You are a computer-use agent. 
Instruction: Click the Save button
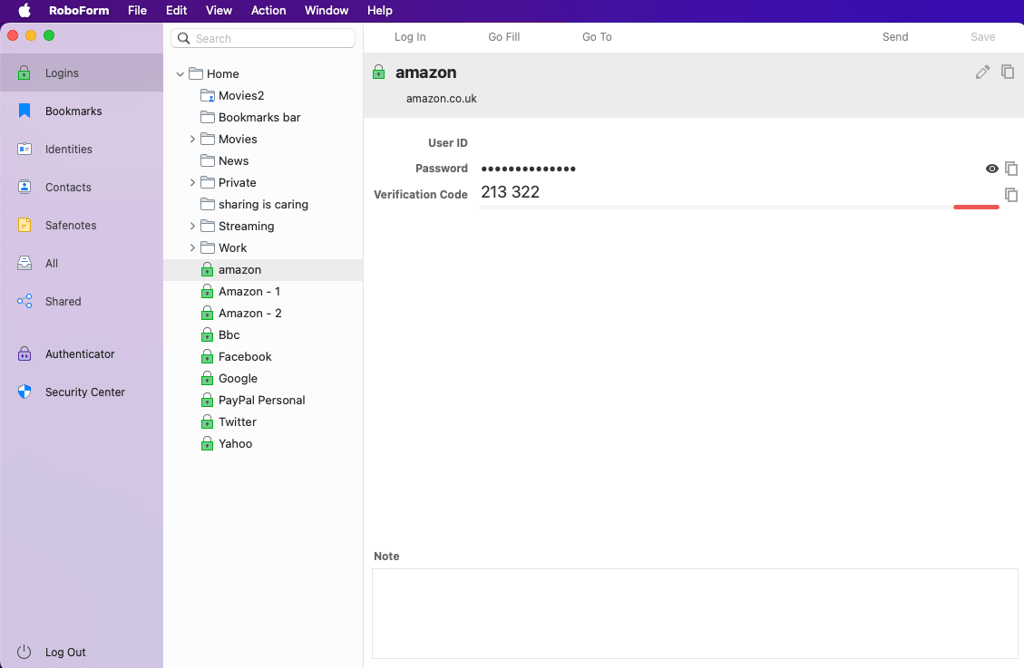coord(982,37)
